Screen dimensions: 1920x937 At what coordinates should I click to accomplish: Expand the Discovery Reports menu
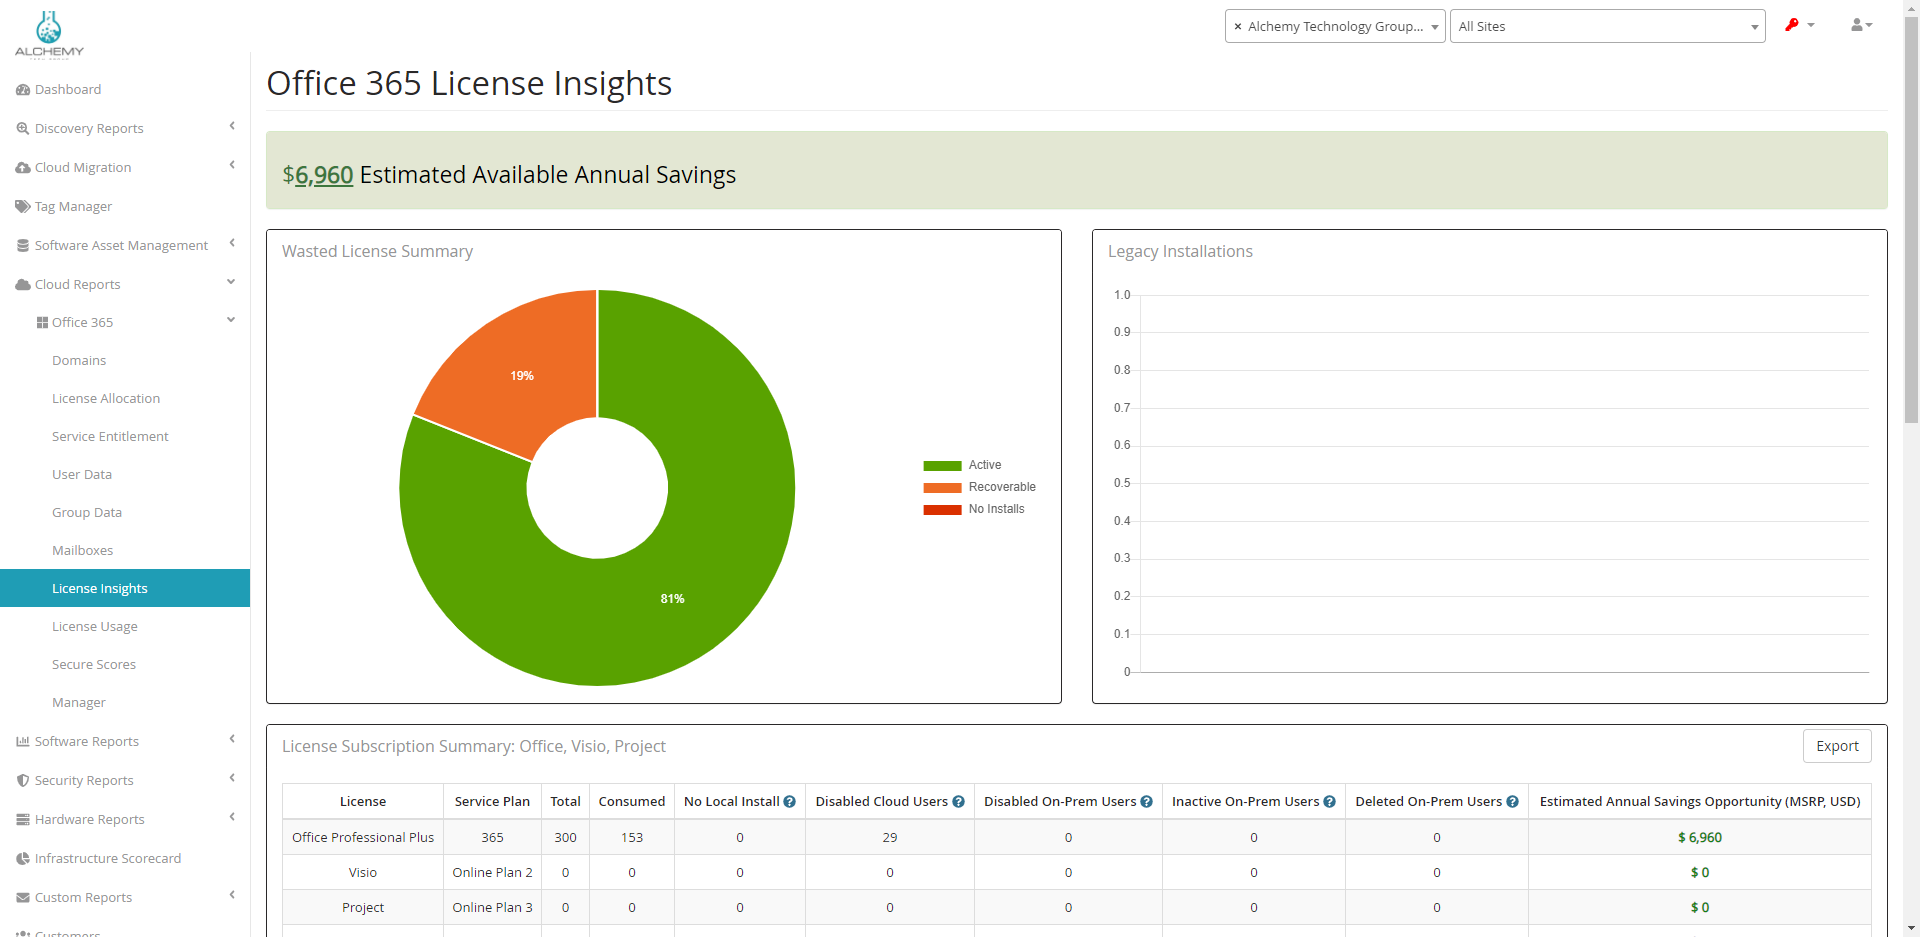coord(89,128)
